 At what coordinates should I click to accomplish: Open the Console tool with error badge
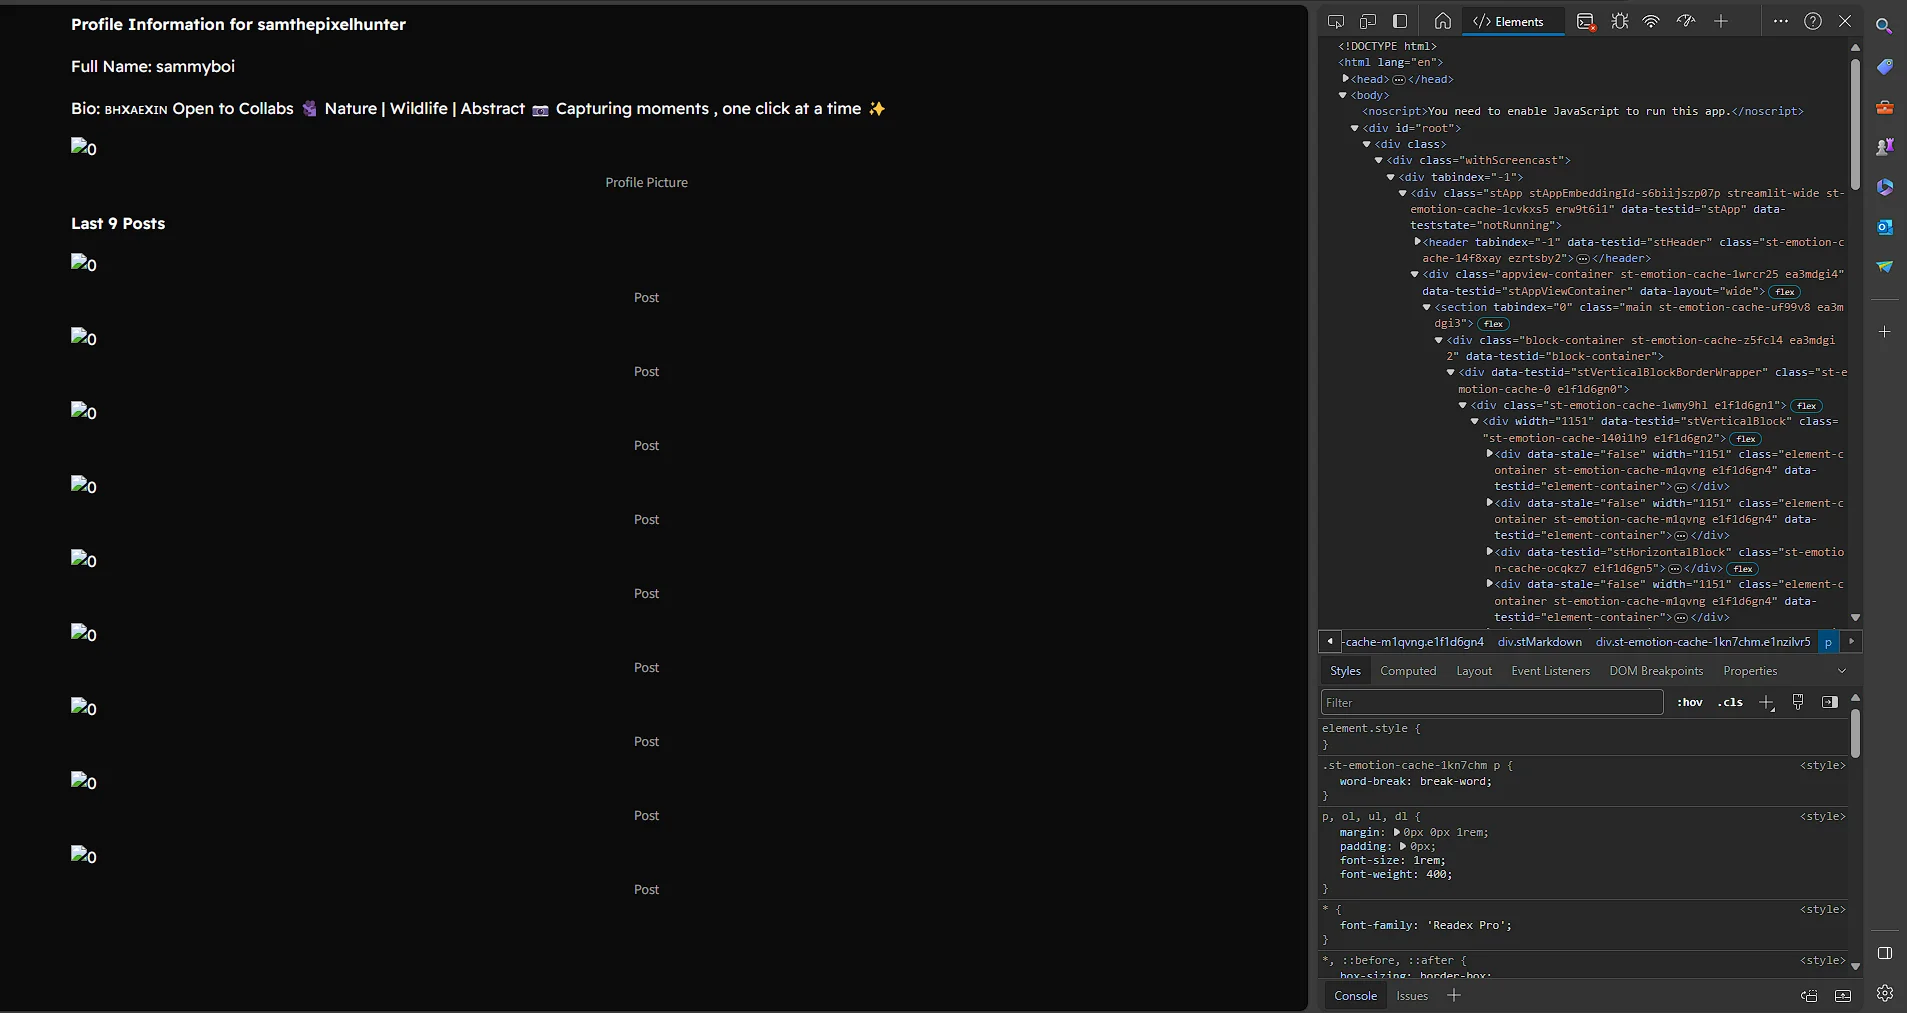click(1585, 21)
